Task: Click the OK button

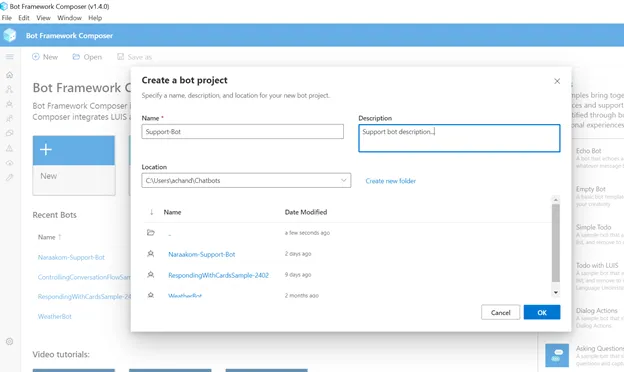Action: click(x=542, y=312)
